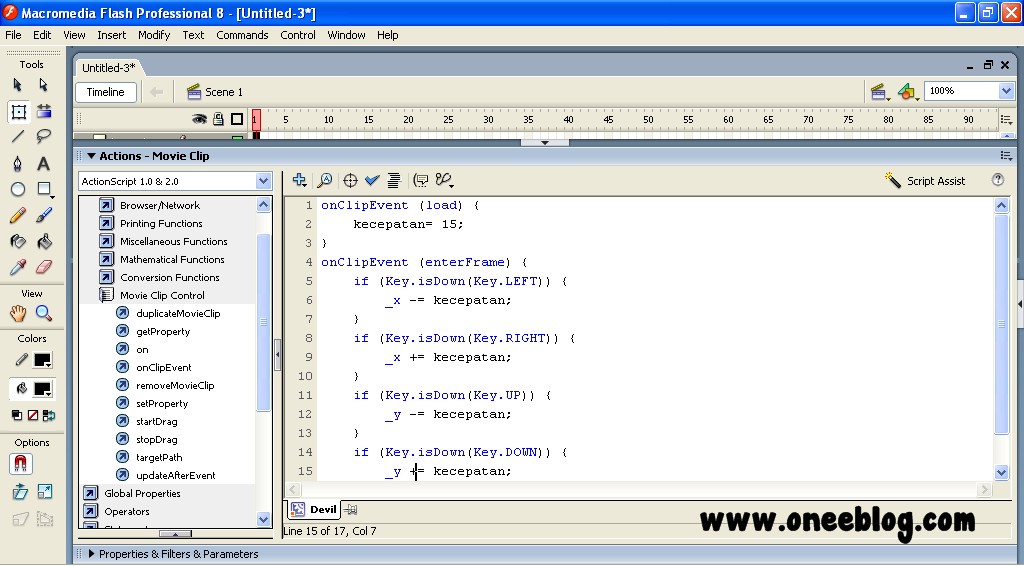Open the Control menu

pos(298,35)
